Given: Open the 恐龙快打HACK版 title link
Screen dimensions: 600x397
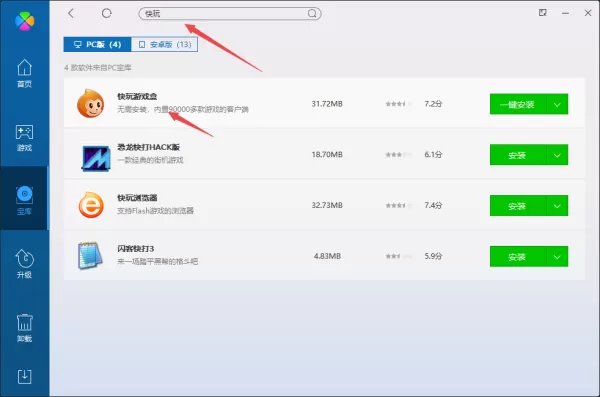Looking at the screenshot, I should (x=148, y=147).
